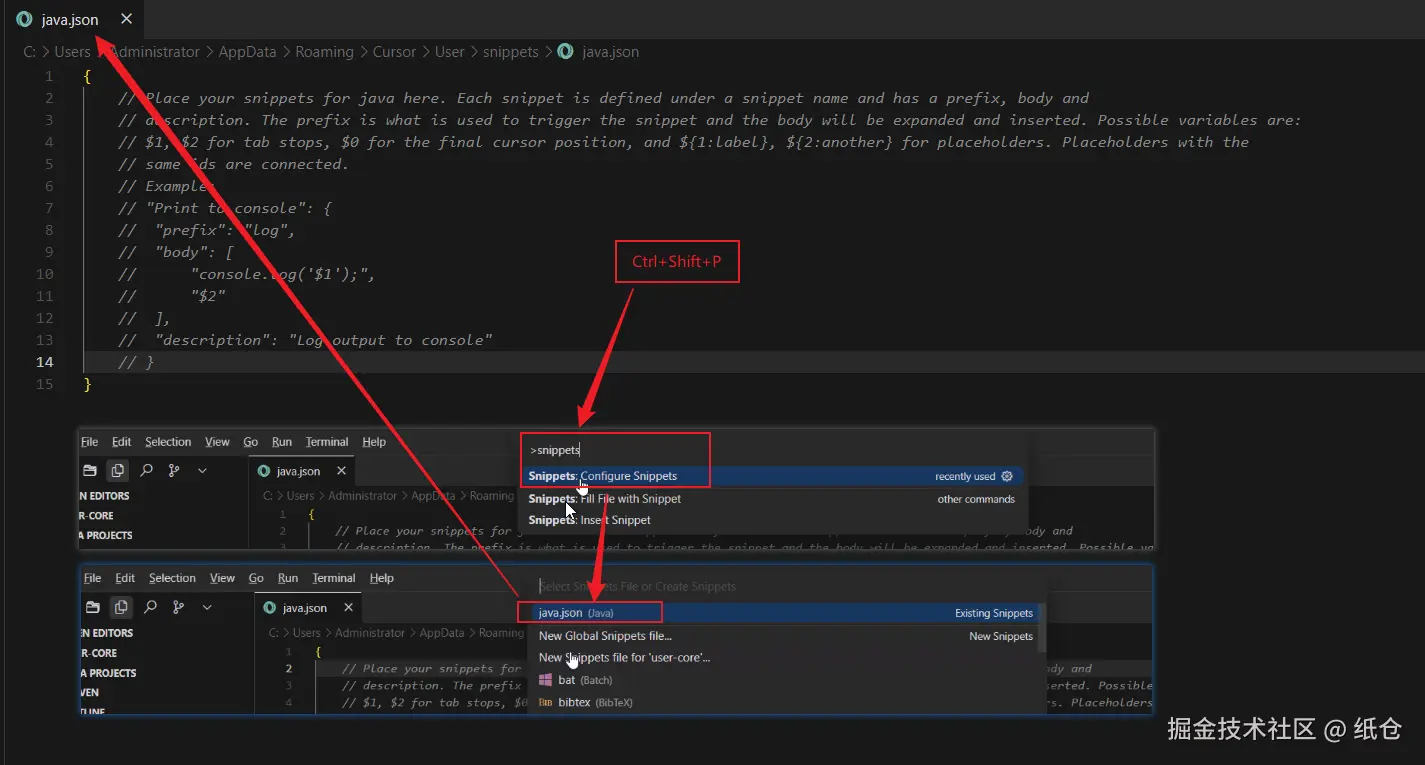The image size is (1425, 765).
Task: Open Help menu in 'Select Snippets File' screenshot
Action: coord(381,578)
